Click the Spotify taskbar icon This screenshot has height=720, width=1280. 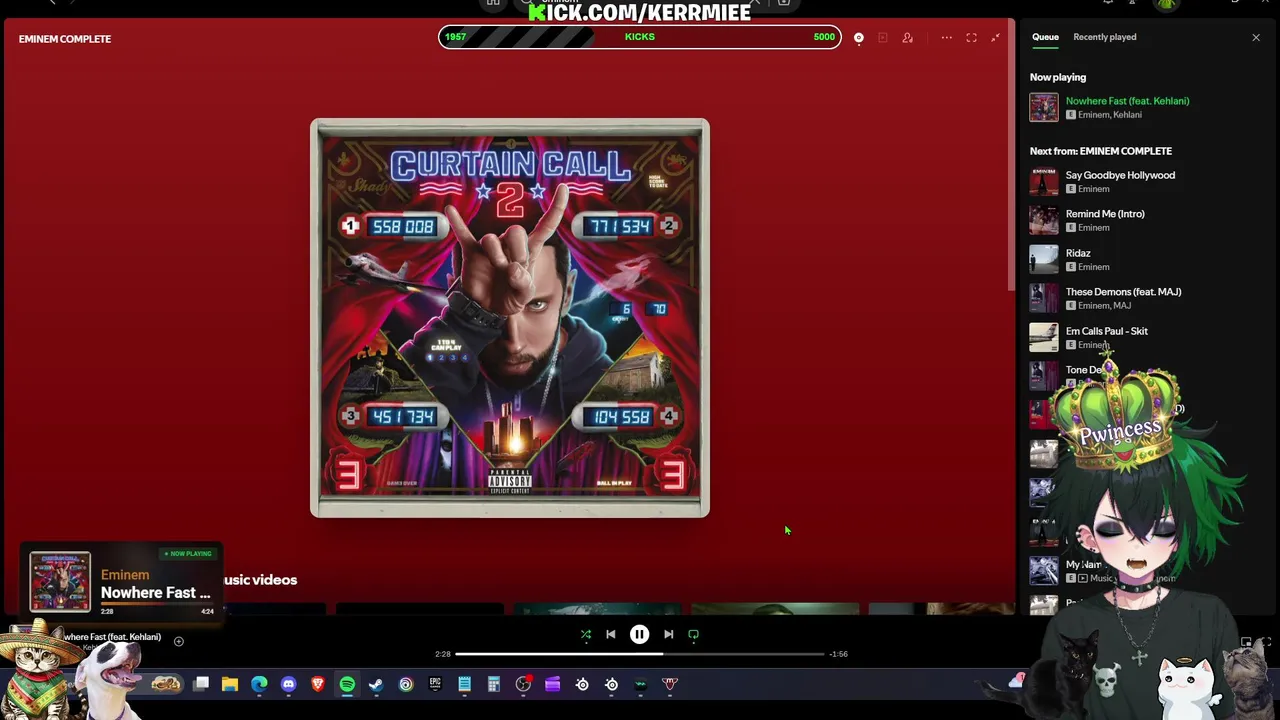[347, 684]
